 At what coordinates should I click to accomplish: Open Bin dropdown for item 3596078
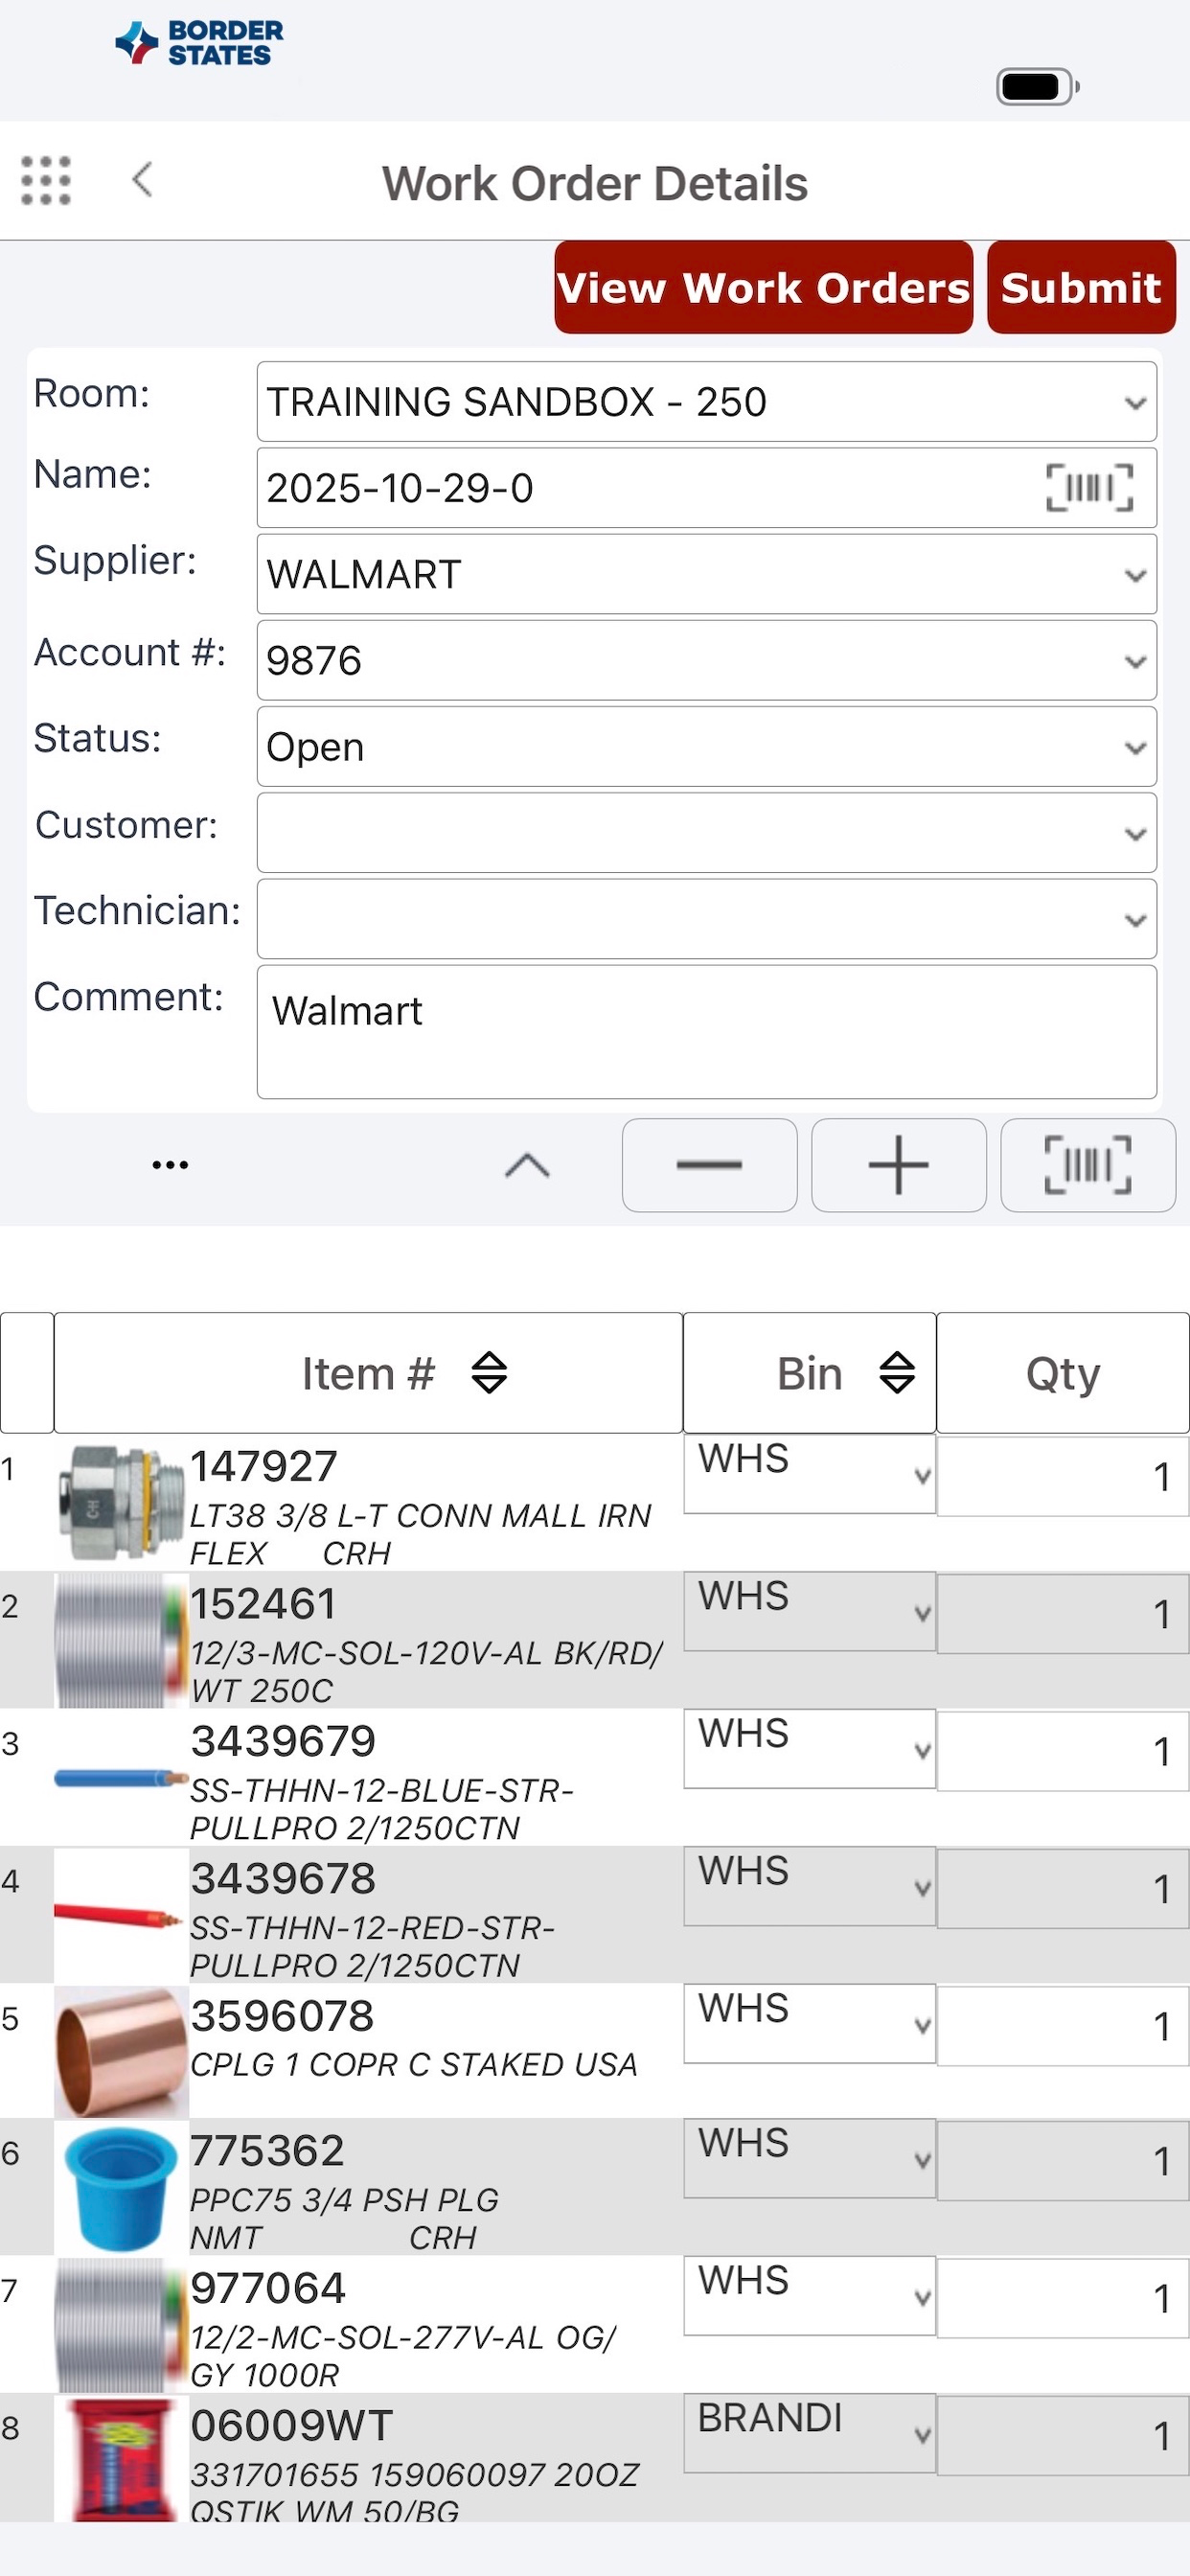coord(810,2023)
